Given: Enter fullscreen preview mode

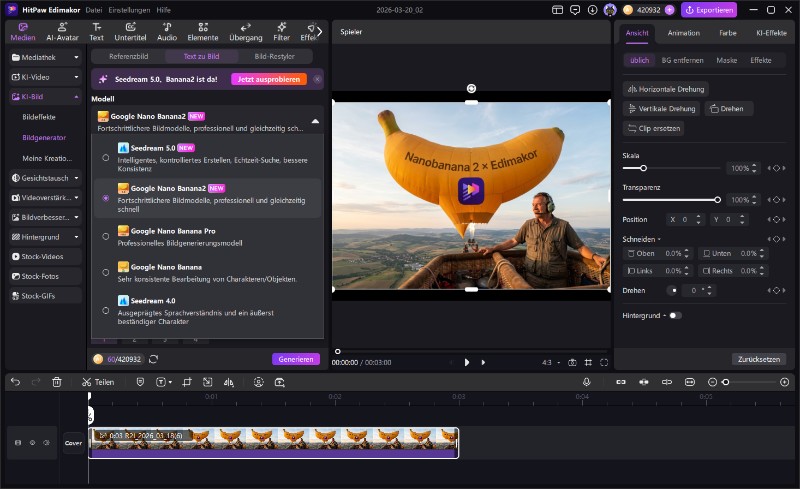Looking at the screenshot, I should point(605,362).
